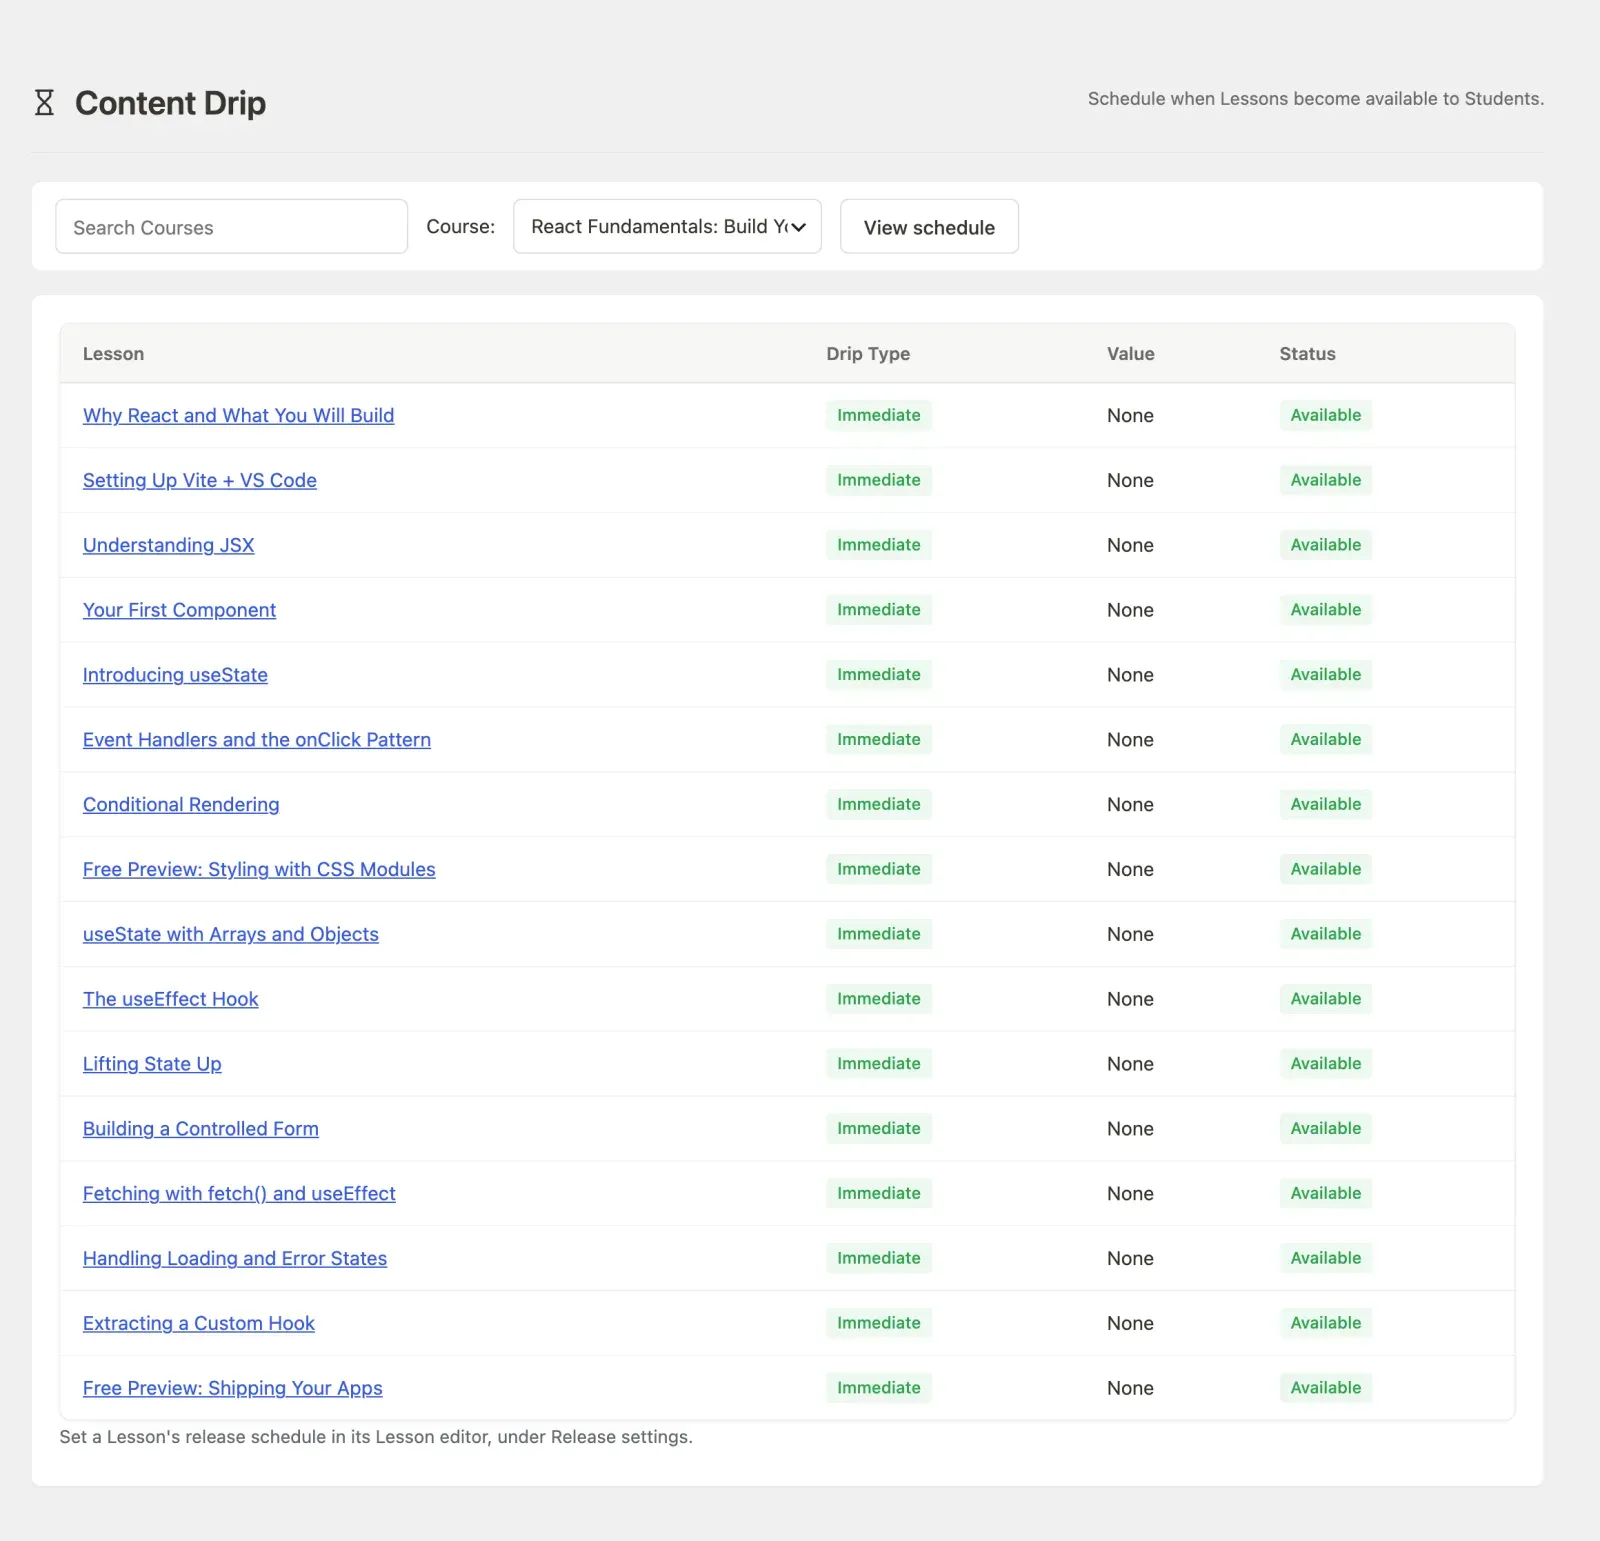Click Available status for Free Preview: Shipping Your Apps

[x=1325, y=1388]
